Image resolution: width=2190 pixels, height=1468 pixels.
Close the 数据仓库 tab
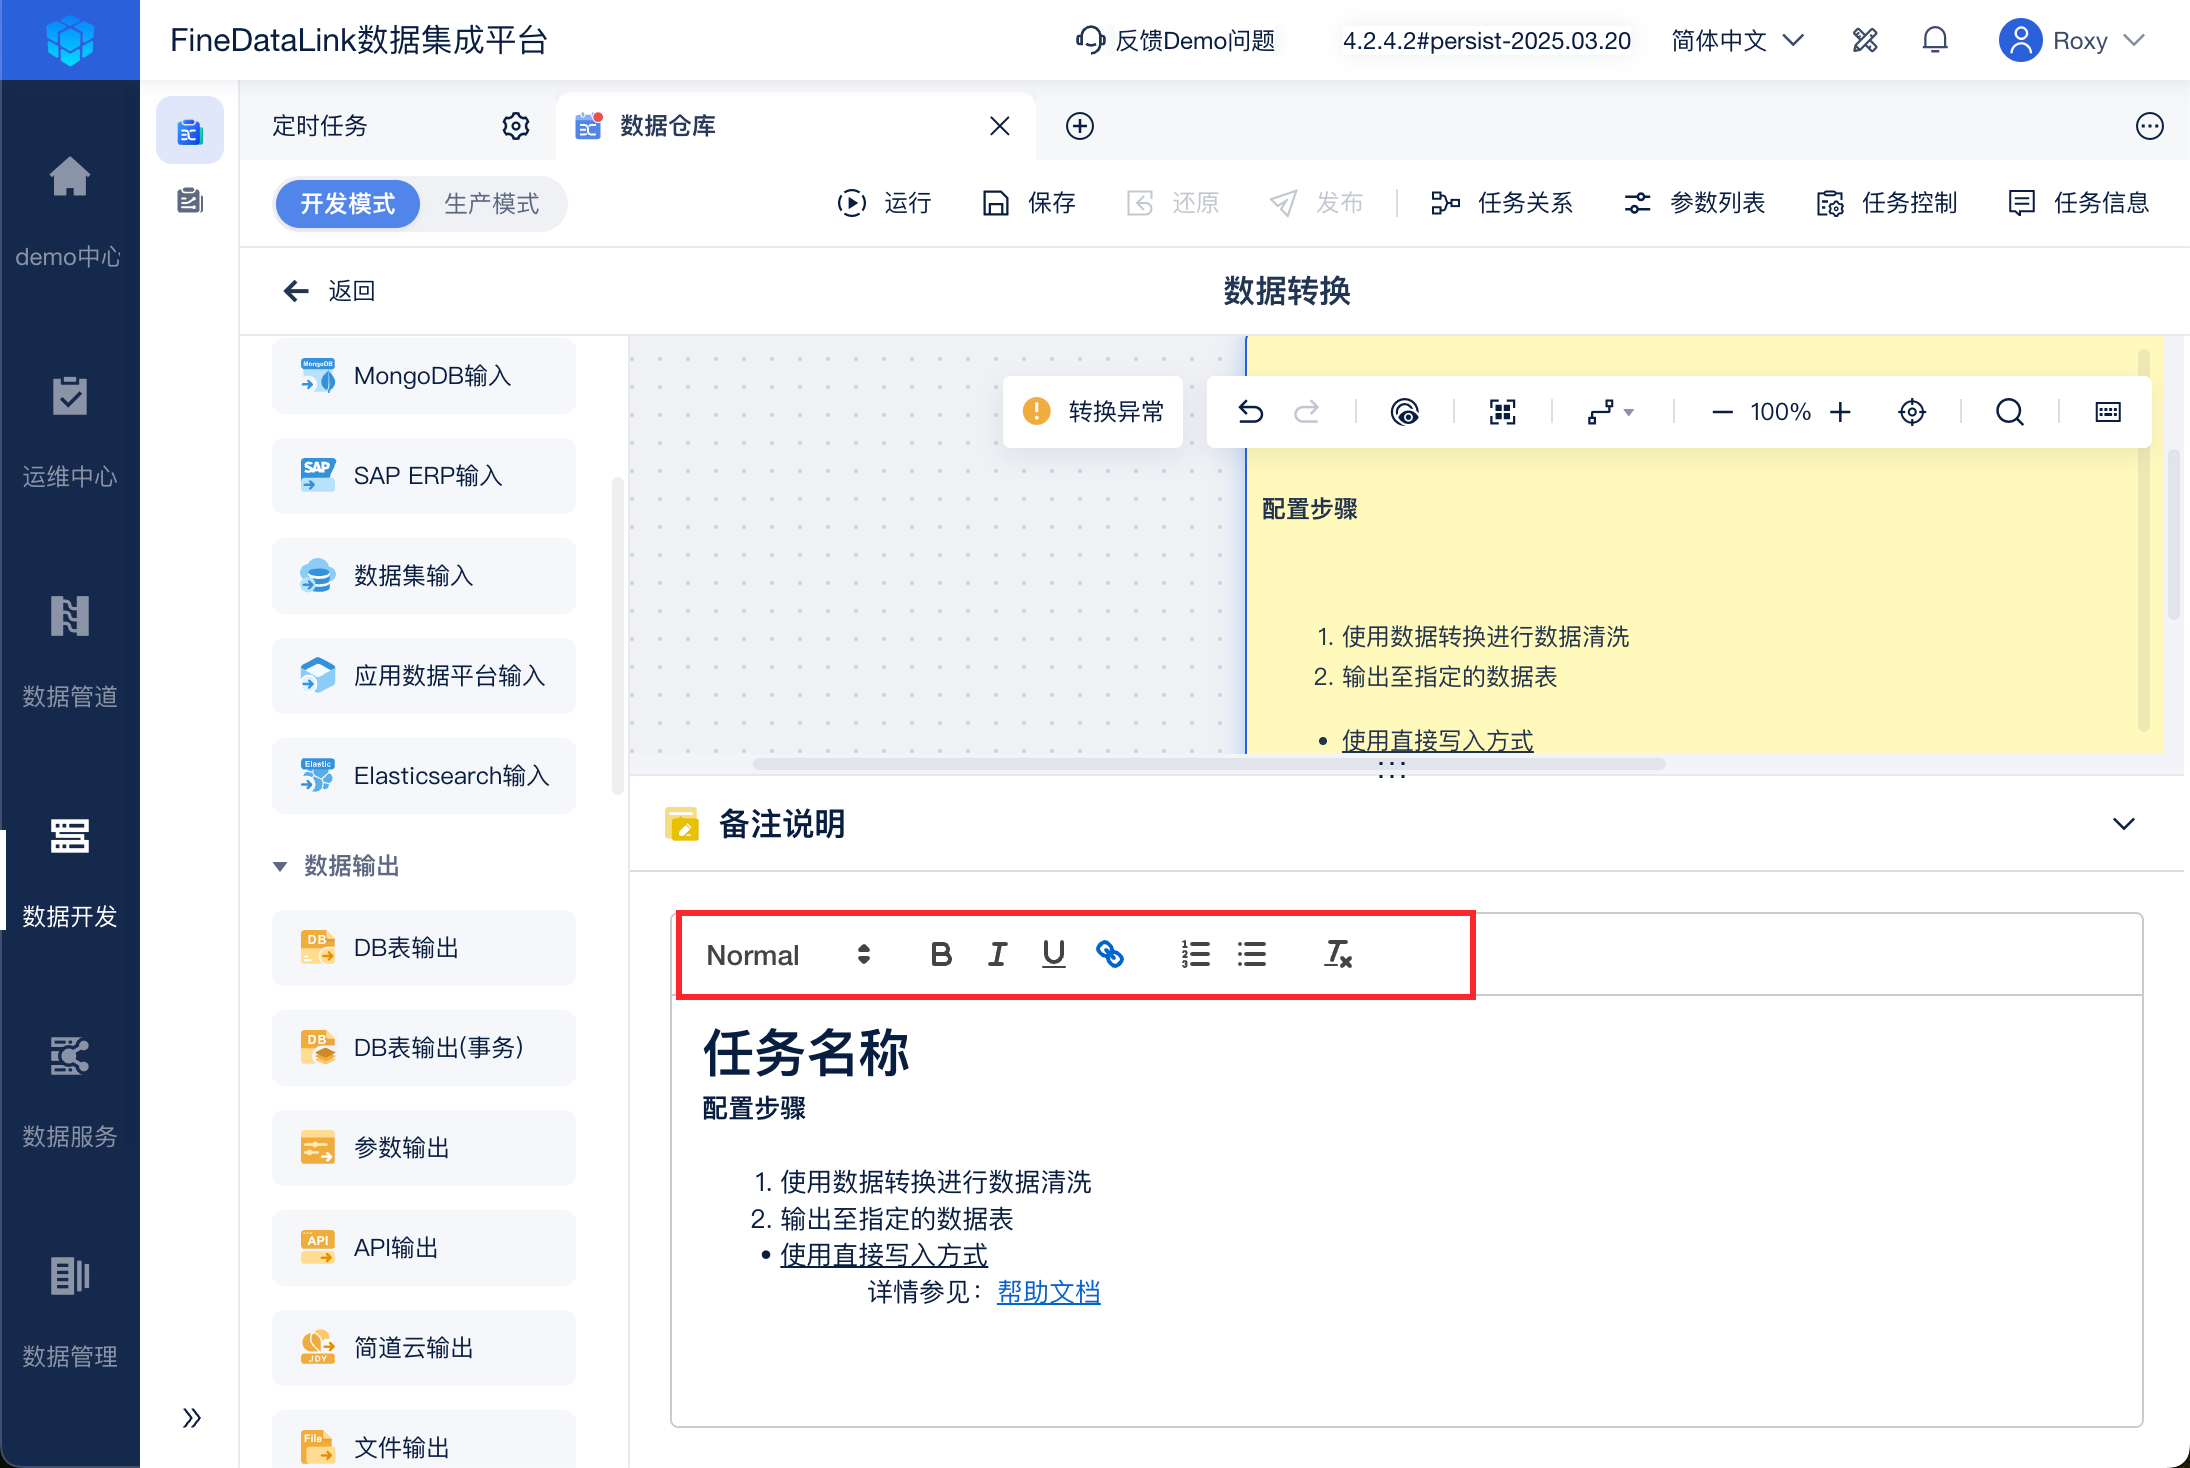click(999, 126)
